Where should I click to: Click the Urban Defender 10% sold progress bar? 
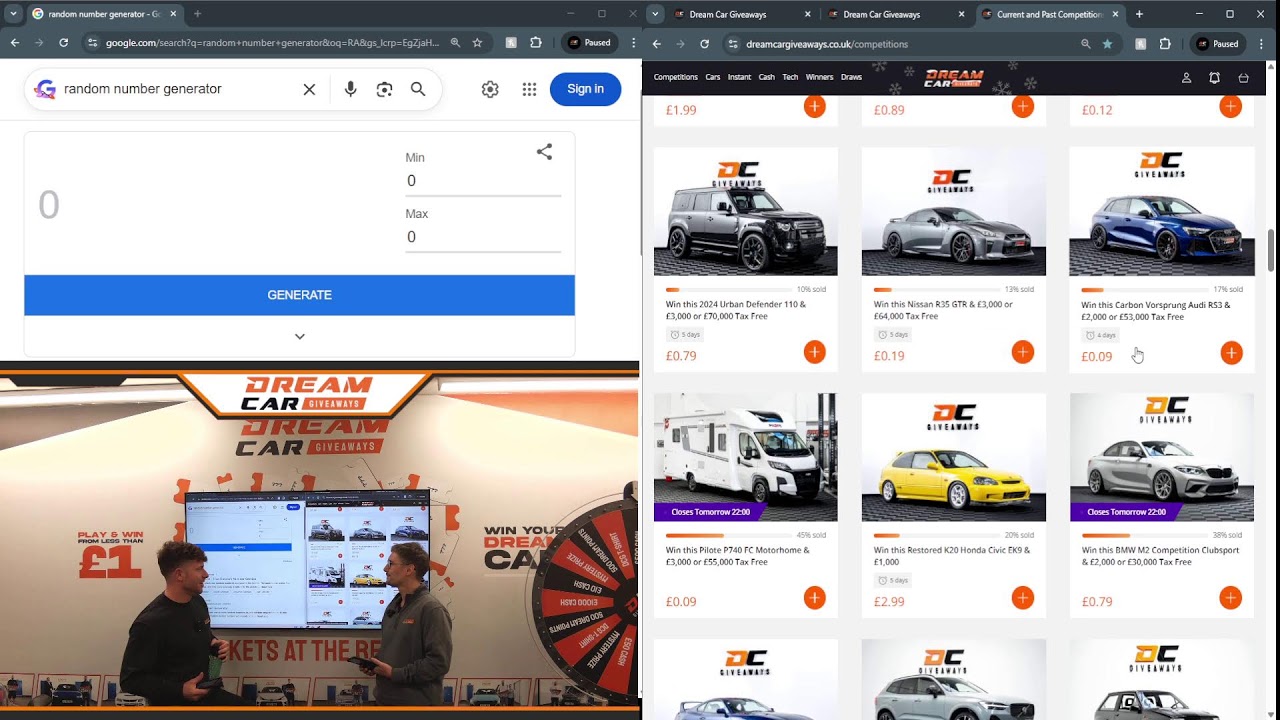(x=728, y=290)
